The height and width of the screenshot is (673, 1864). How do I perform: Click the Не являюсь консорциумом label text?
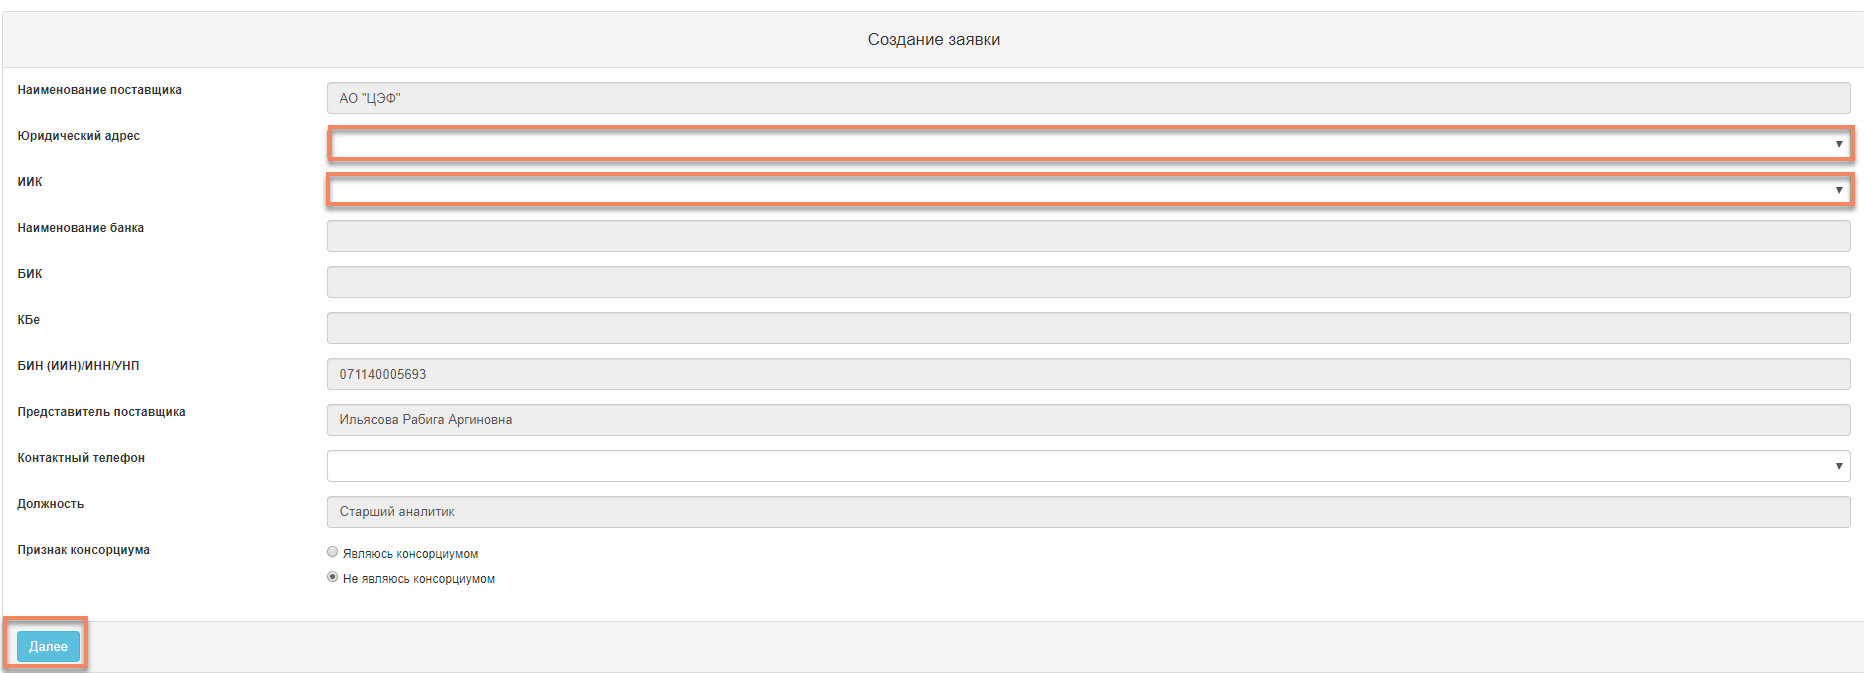[419, 579]
